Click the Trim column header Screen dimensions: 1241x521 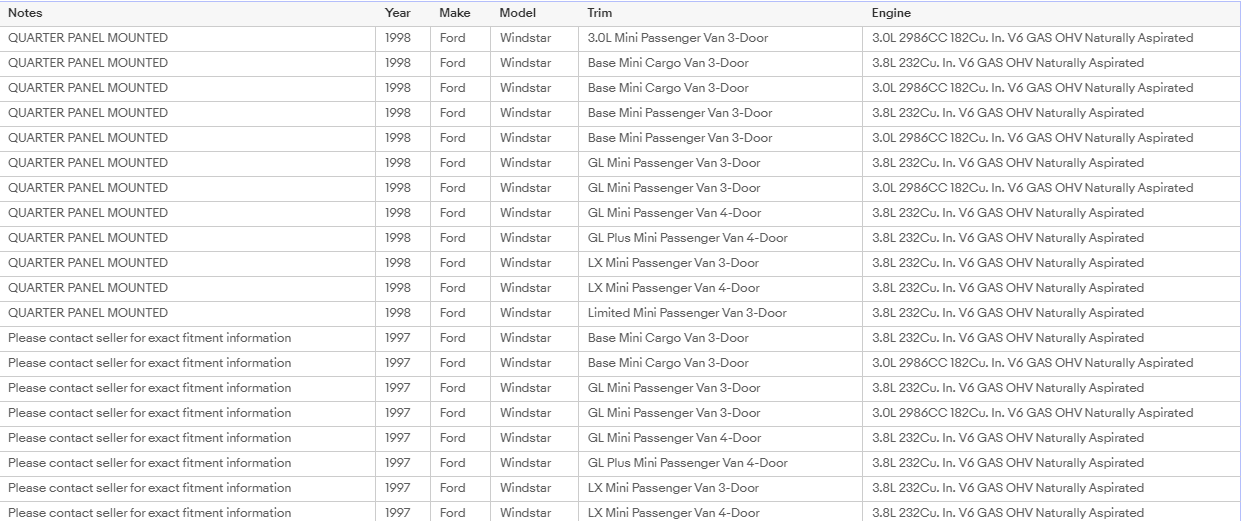[600, 13]
